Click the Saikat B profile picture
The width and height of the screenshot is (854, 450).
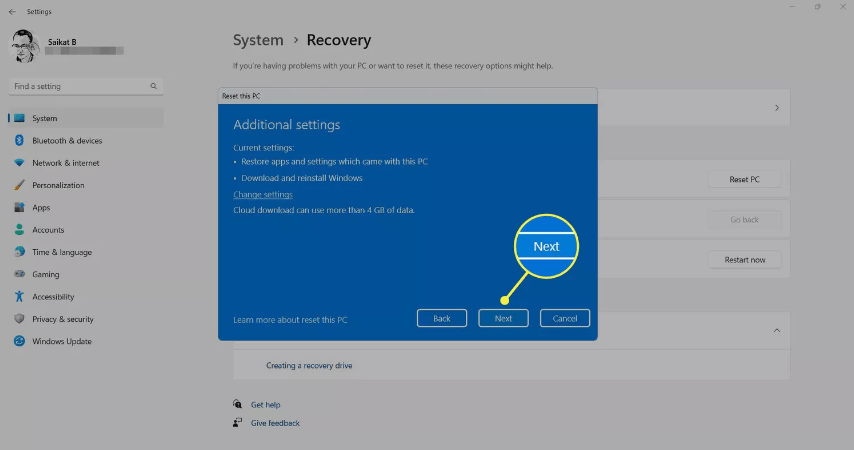coord(25,46)
